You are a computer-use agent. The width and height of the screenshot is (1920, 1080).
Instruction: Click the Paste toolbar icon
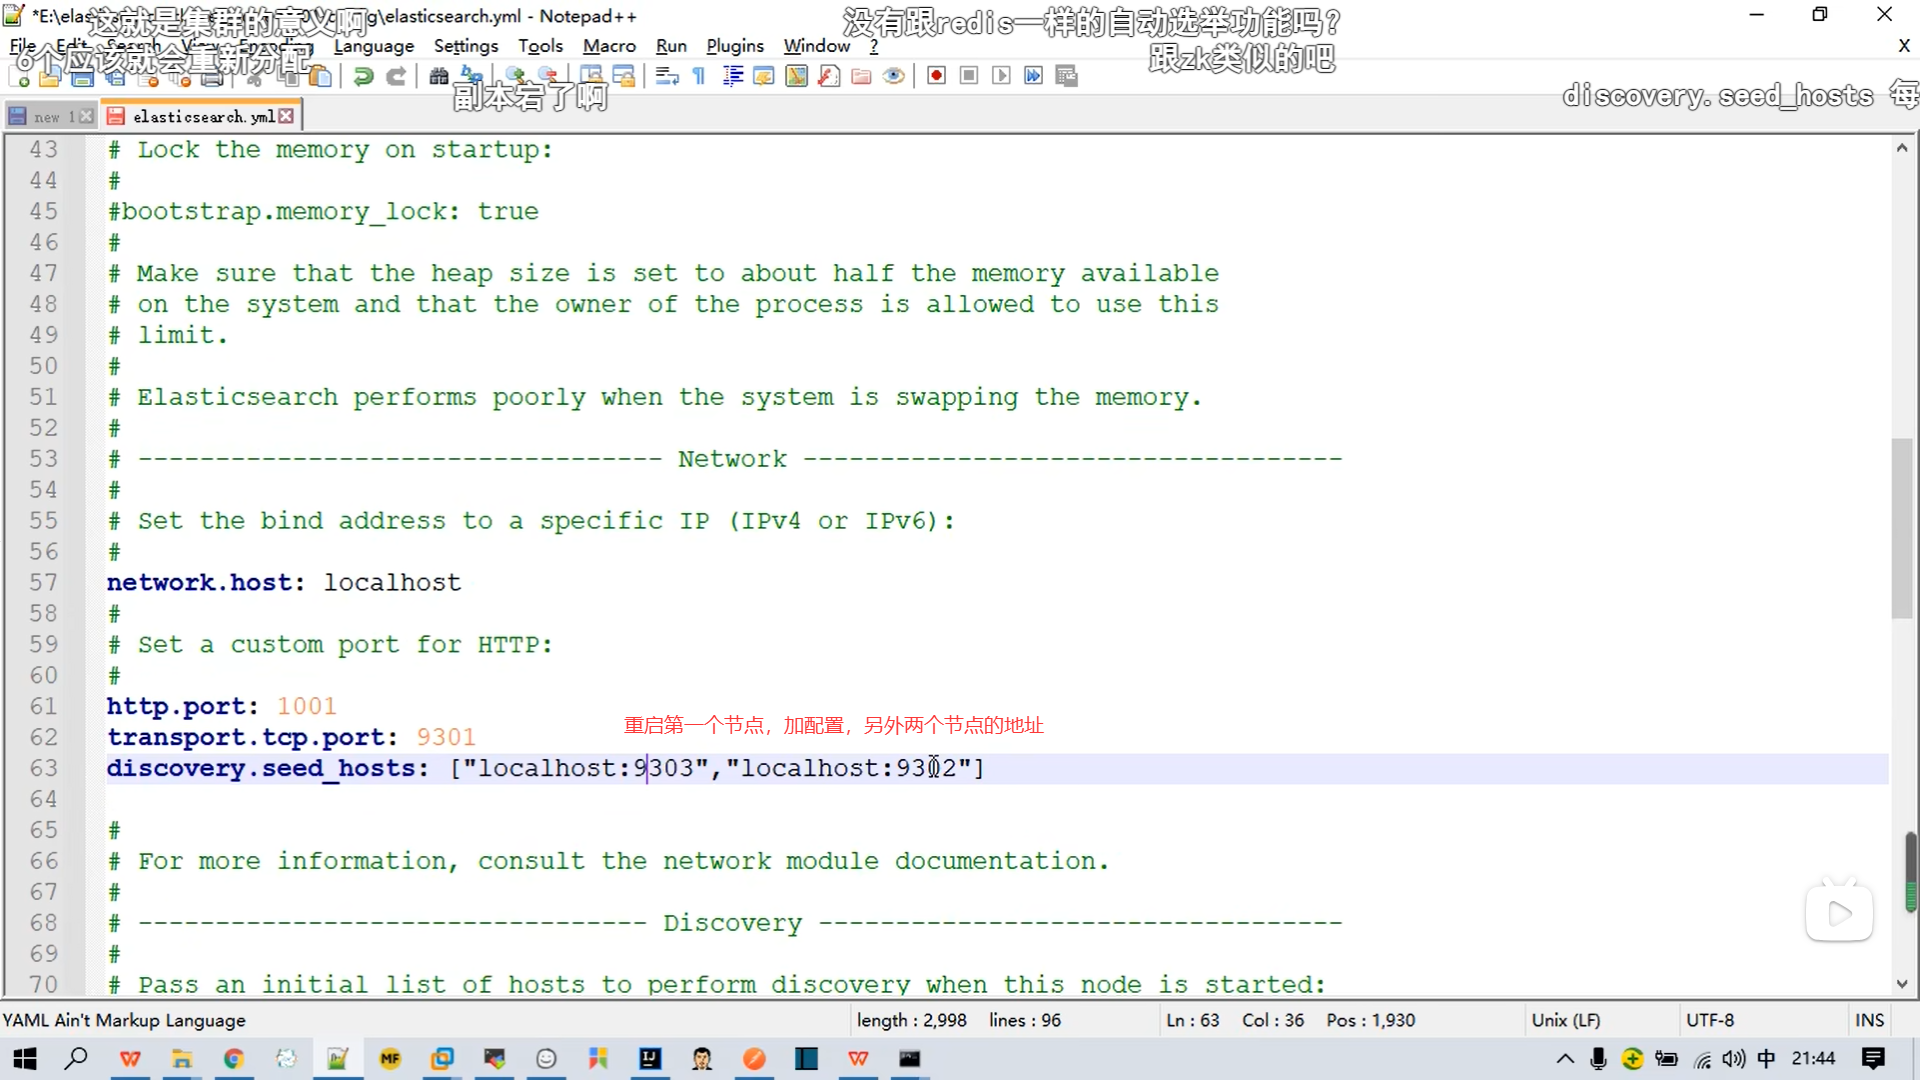320,76
